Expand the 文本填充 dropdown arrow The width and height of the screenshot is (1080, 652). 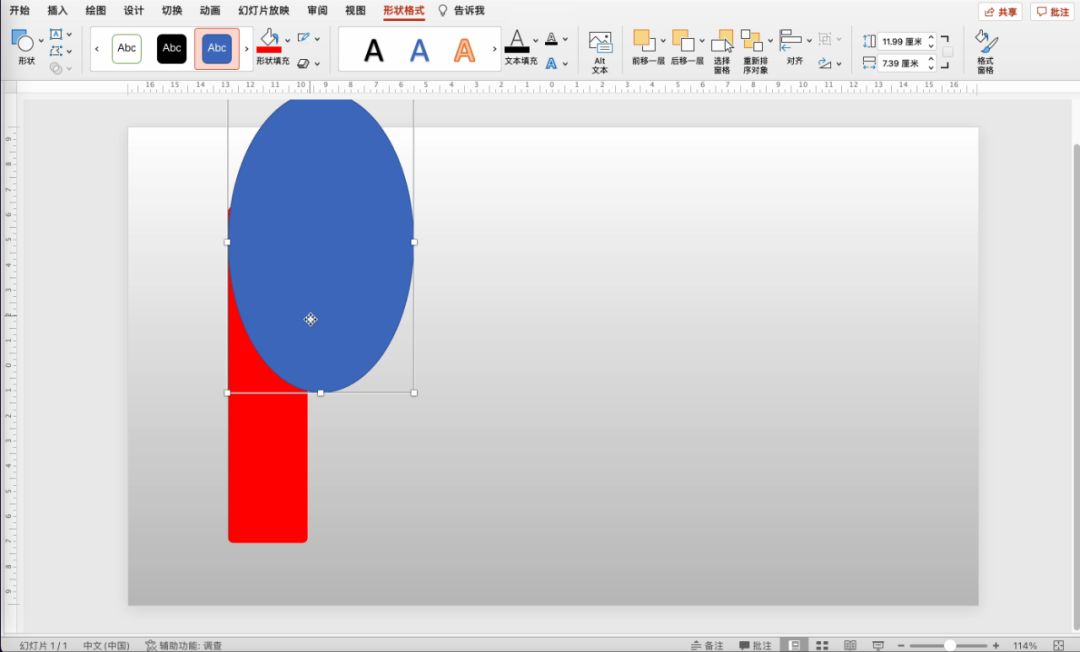pos(535,41)
